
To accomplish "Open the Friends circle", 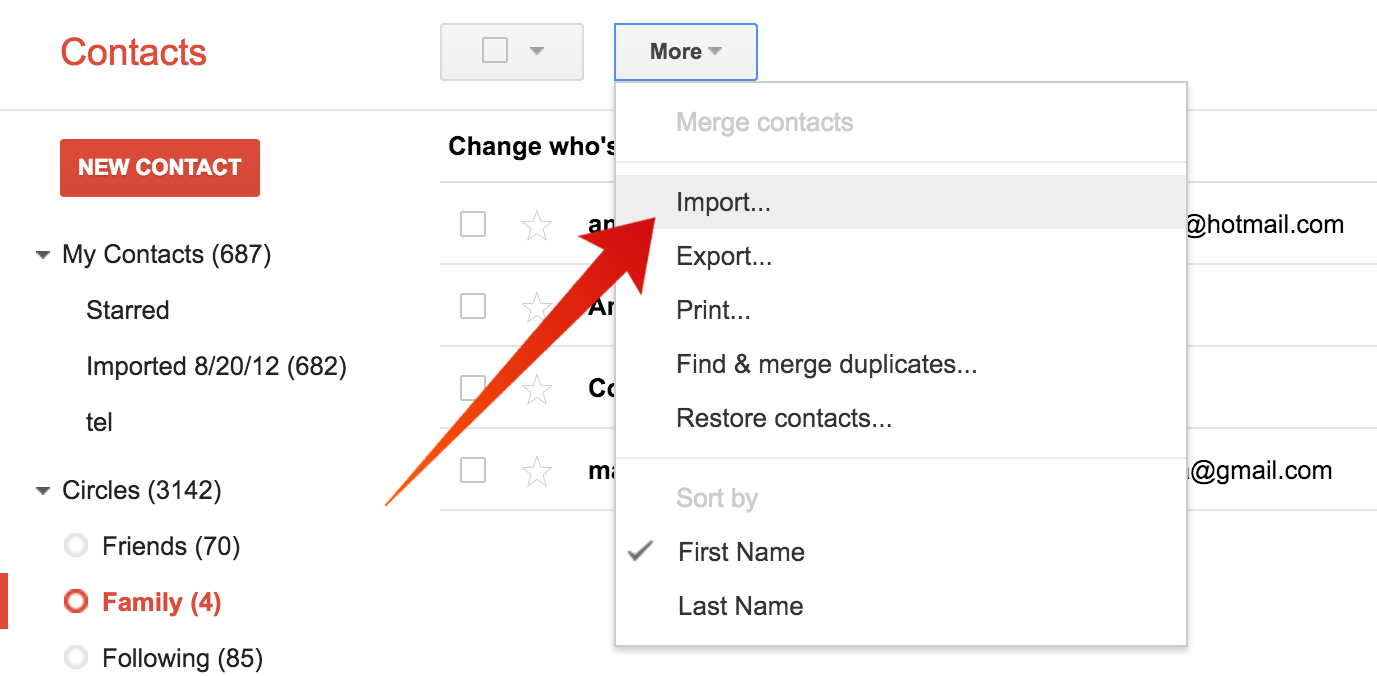I will pyautogui.click(x=170, y=546).
